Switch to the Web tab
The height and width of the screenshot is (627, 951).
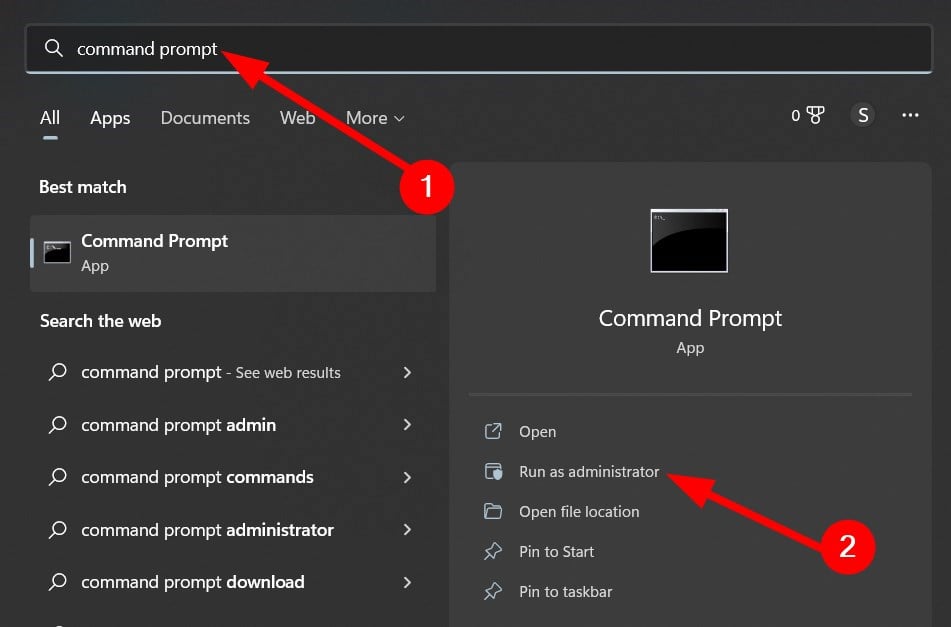[x=297, y=118]
